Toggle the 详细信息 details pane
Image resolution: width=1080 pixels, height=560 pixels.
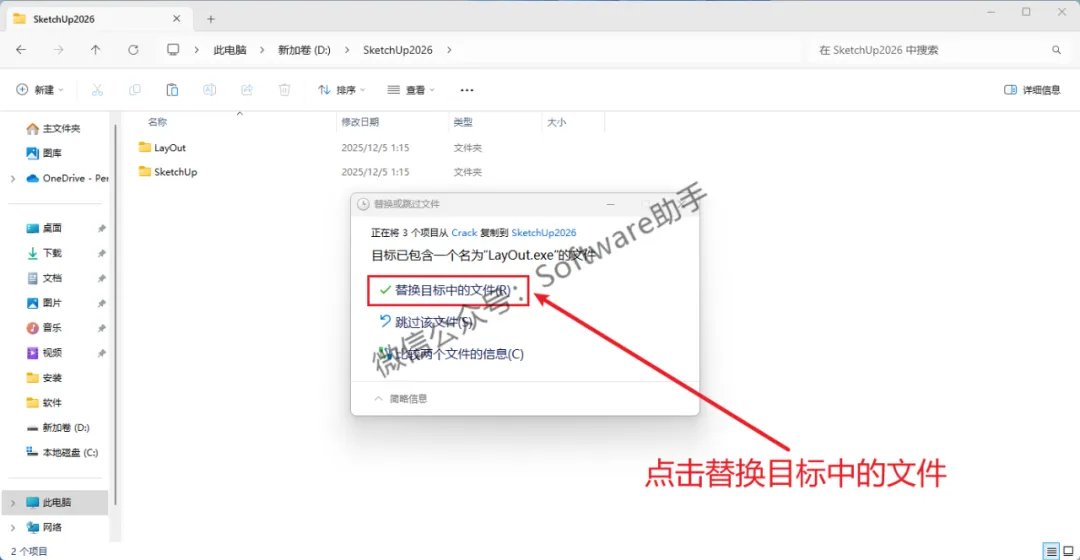pyautogui.click(x=1032, y=90)
